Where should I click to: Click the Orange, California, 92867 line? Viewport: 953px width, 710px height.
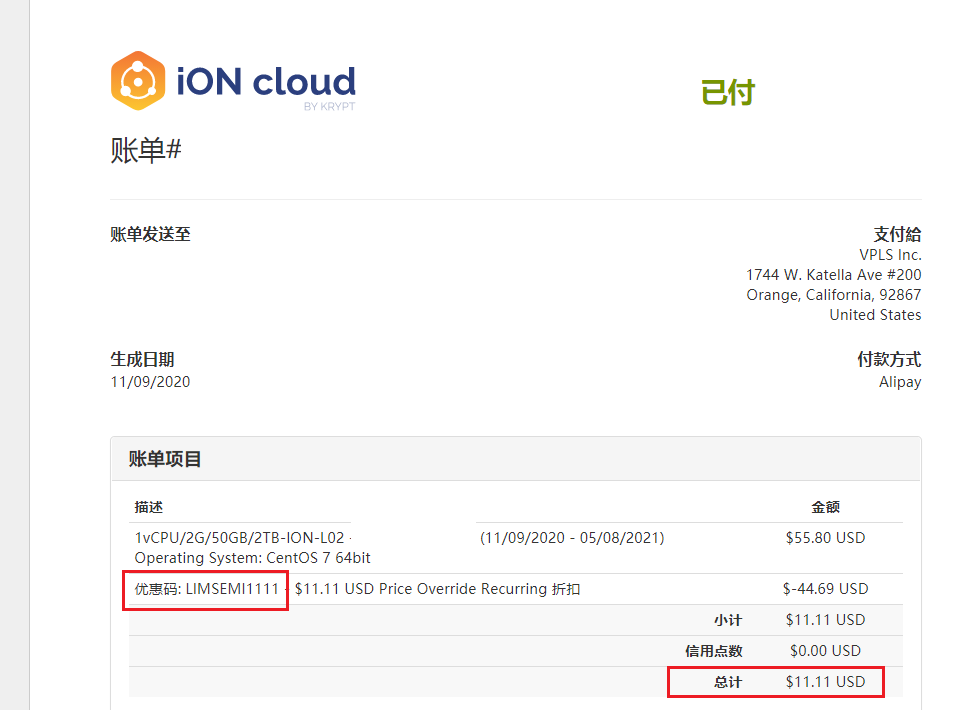pos(834,295)
